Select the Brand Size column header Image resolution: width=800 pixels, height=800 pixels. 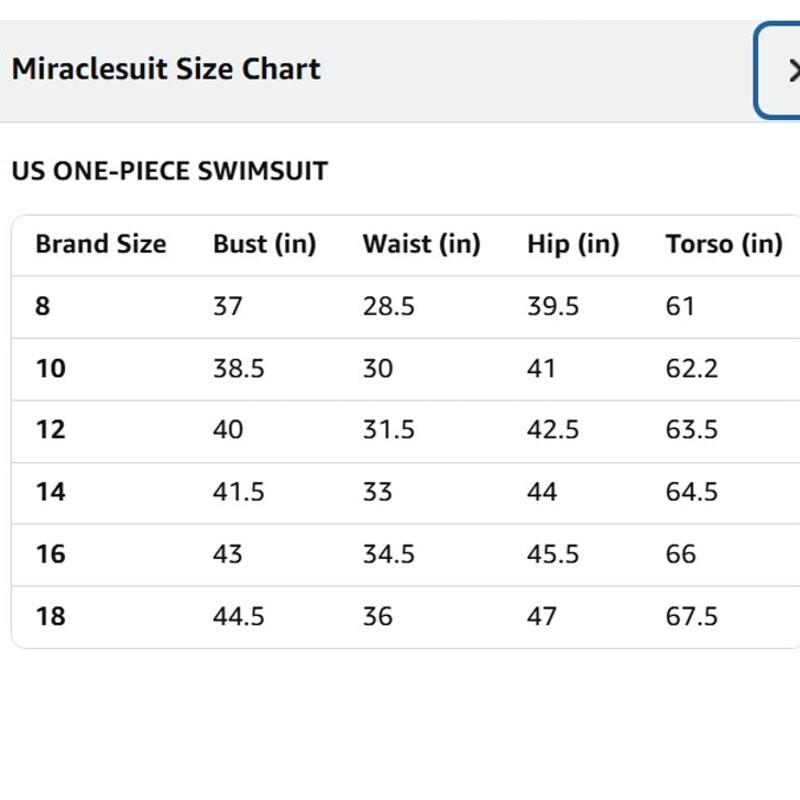coord(101,244)
